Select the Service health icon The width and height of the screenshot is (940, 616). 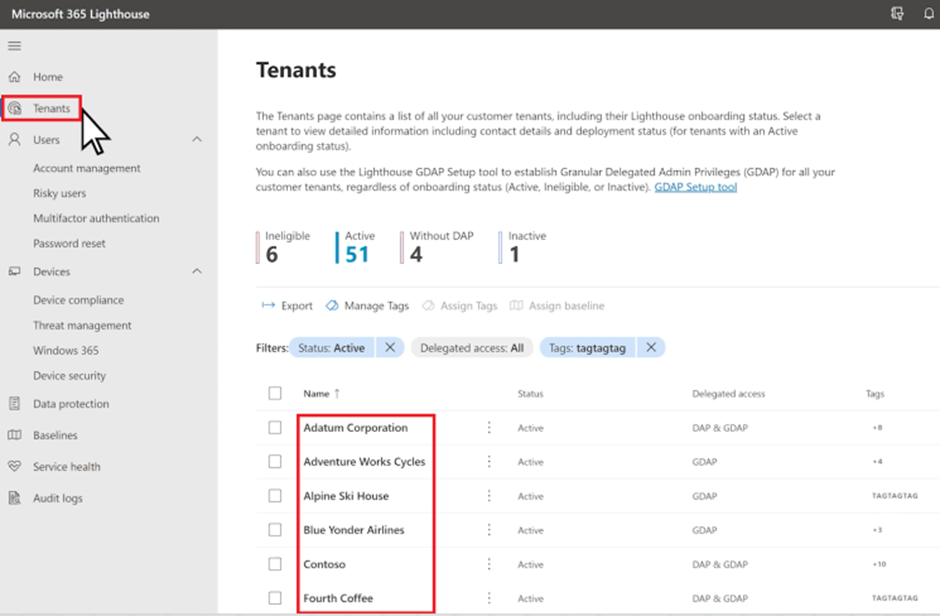[14, 466]
